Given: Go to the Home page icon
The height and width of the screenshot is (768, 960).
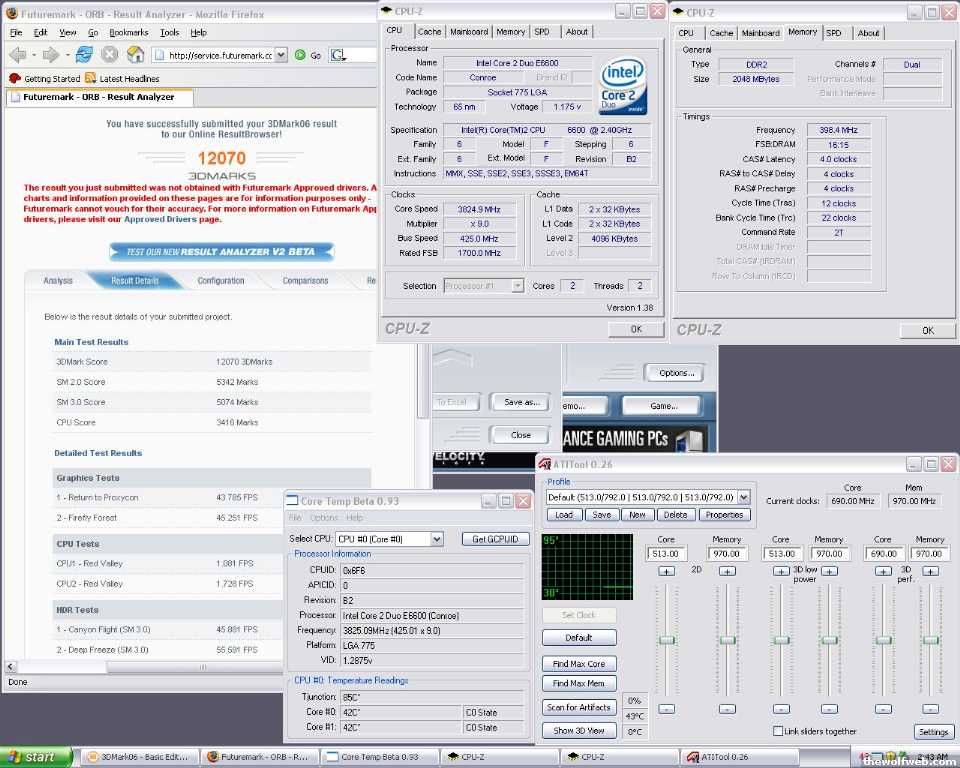Looking at the screenshot, I should 137,55.
